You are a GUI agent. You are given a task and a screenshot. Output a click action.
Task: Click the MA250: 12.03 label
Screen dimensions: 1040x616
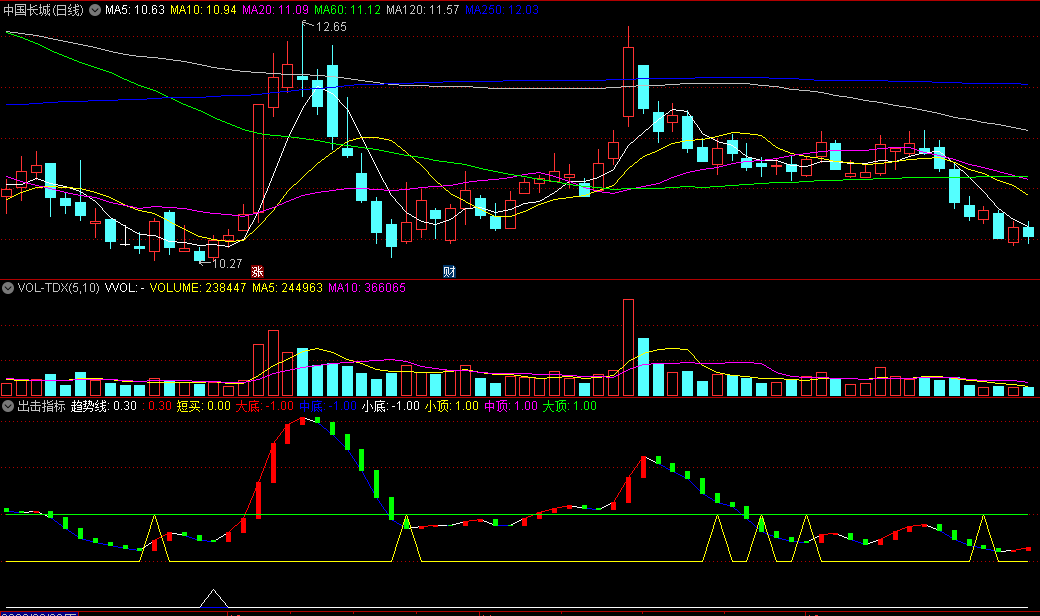point(502,10)
